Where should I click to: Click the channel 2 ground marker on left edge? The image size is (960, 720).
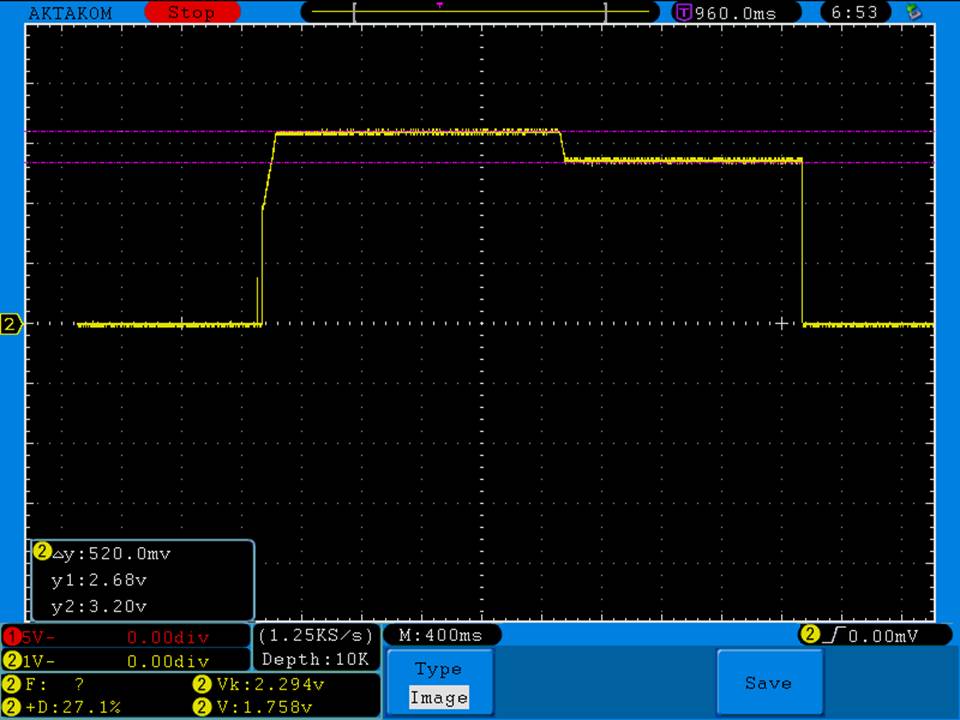coord(11,324)
